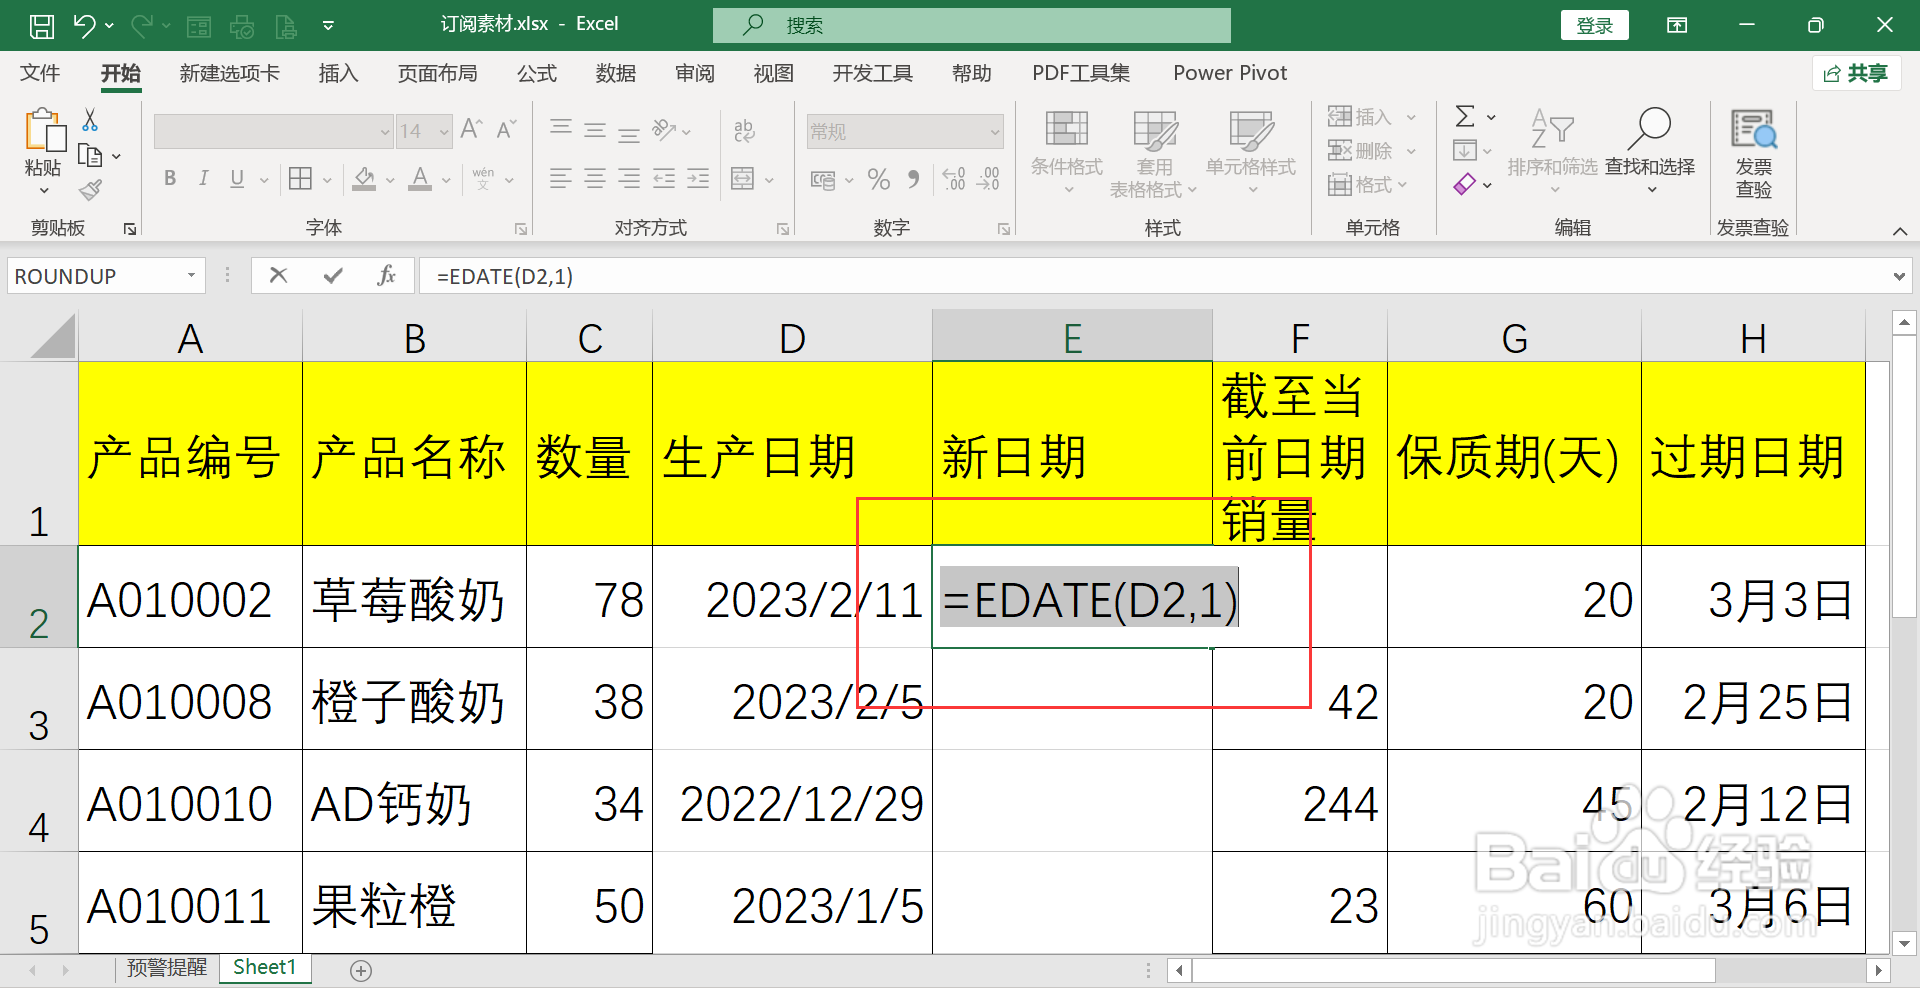Select the Format Painter icon
This screenshot has width=1920, height=988.
91,190
